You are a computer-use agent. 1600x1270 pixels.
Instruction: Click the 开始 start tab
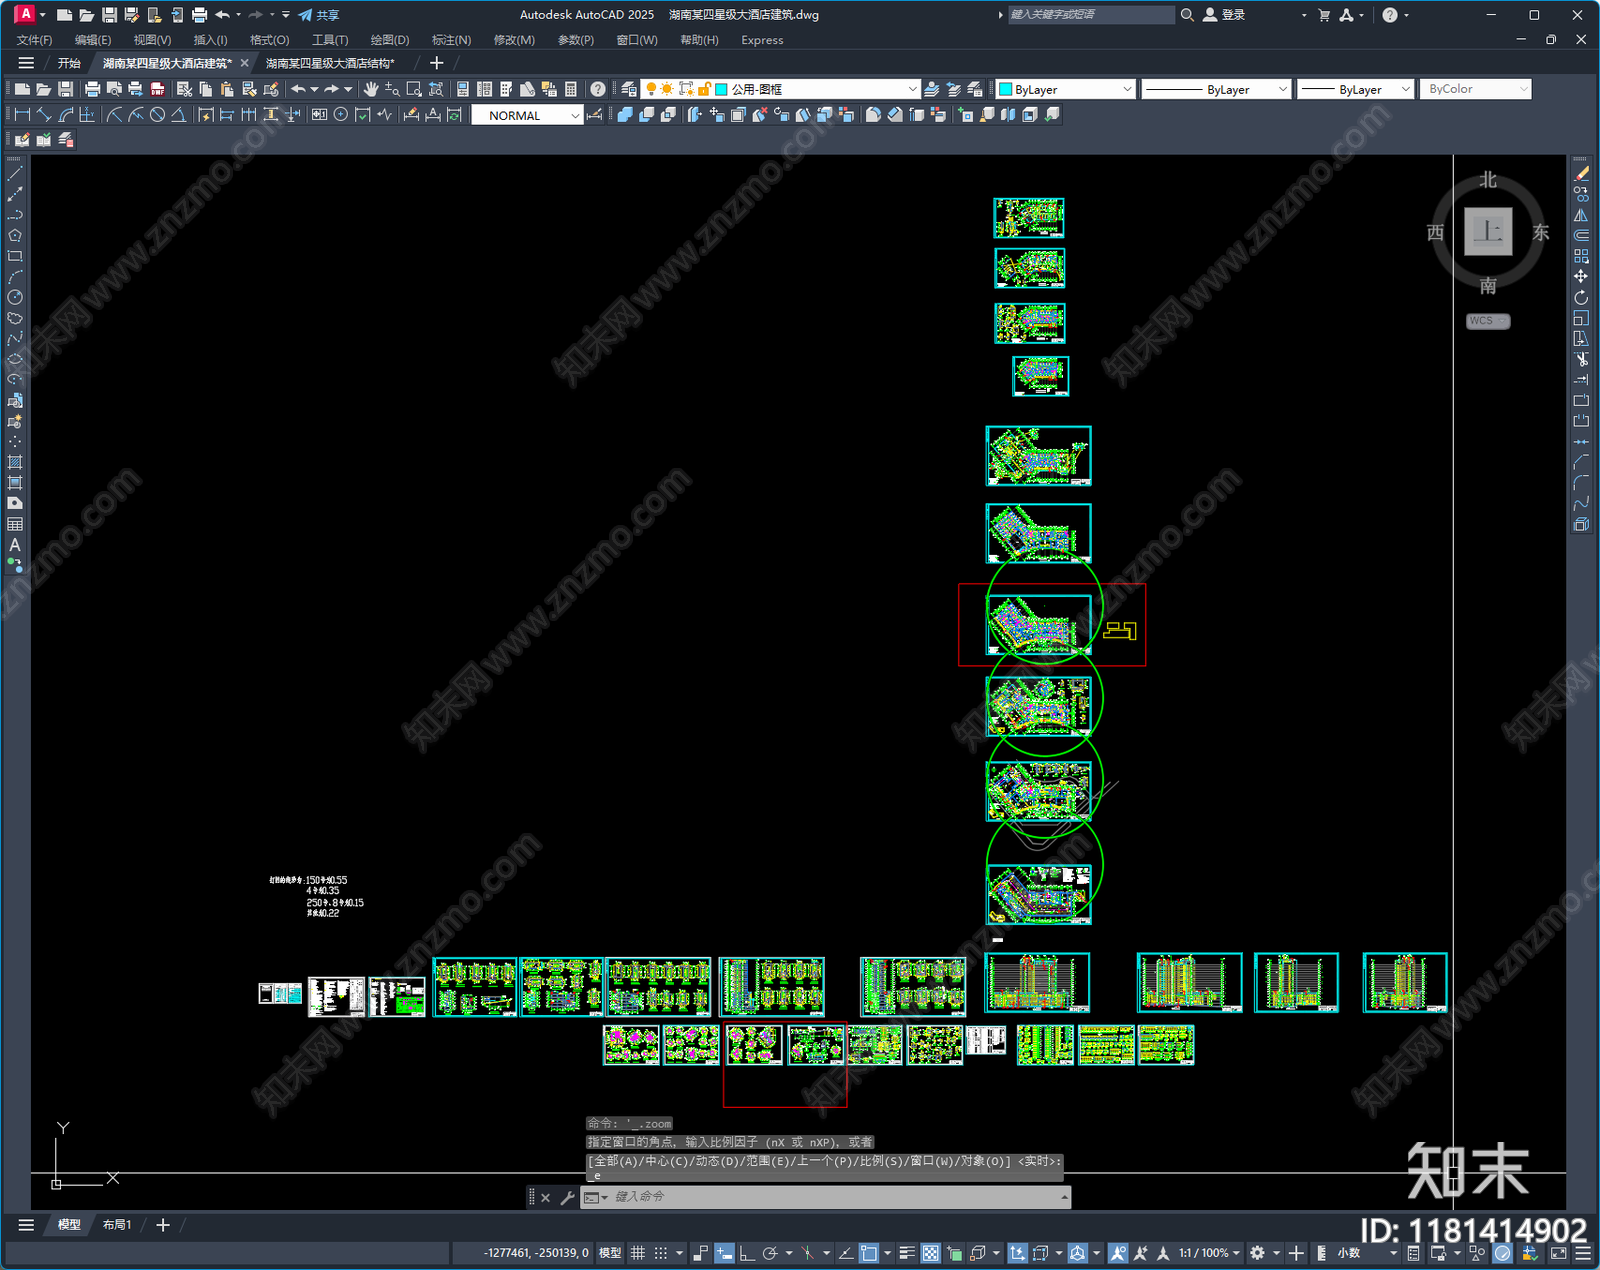69,63
